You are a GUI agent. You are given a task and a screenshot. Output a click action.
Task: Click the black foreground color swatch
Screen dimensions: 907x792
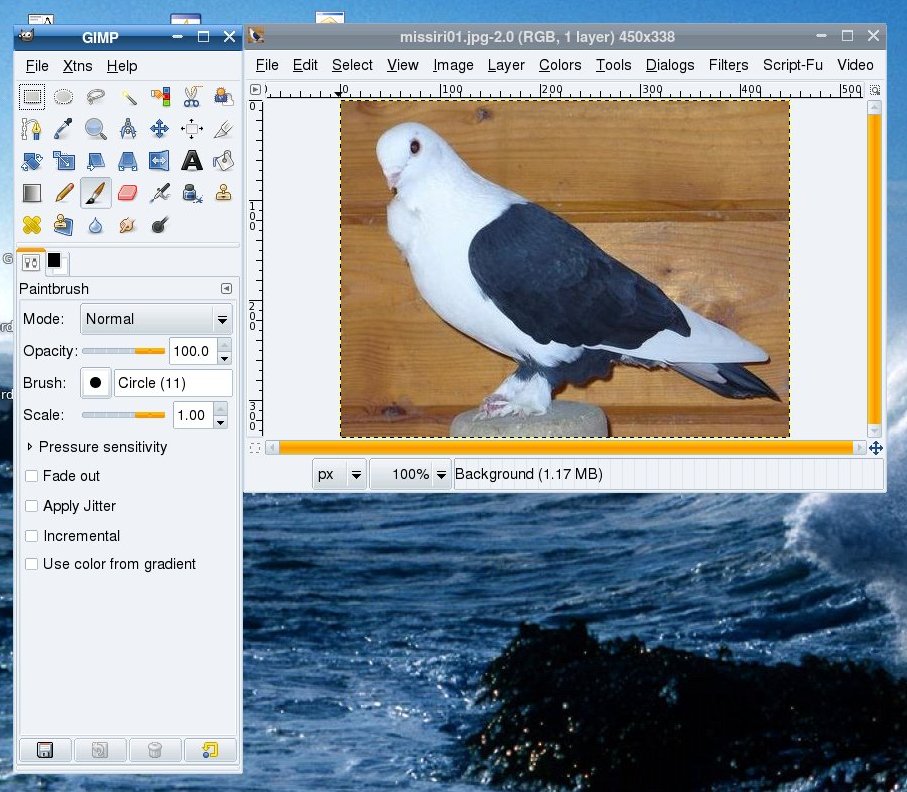coord(54,260)
